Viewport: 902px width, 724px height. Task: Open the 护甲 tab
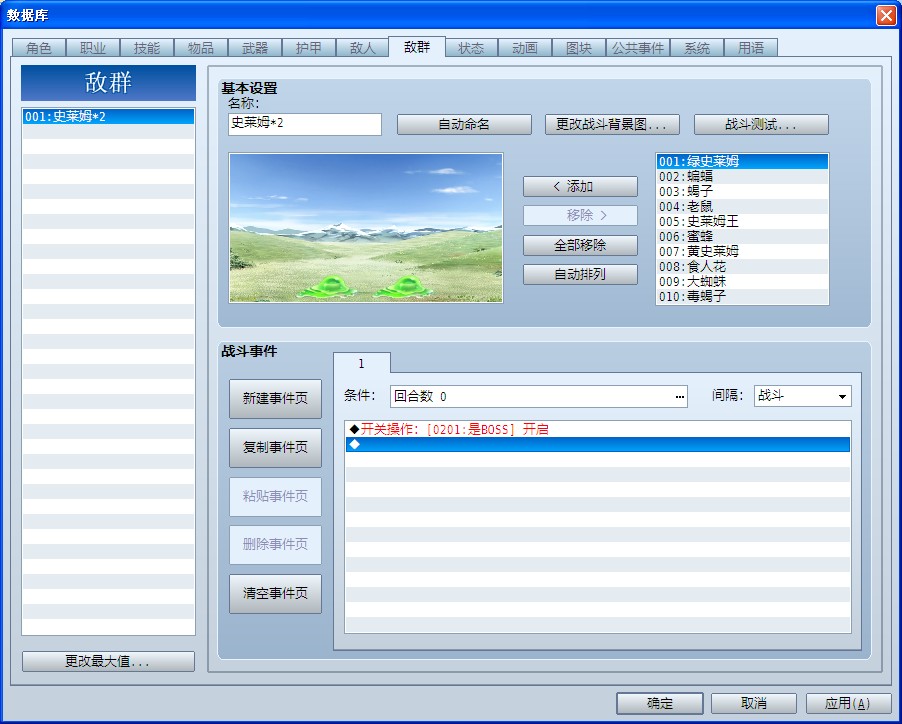coord(309,48)
